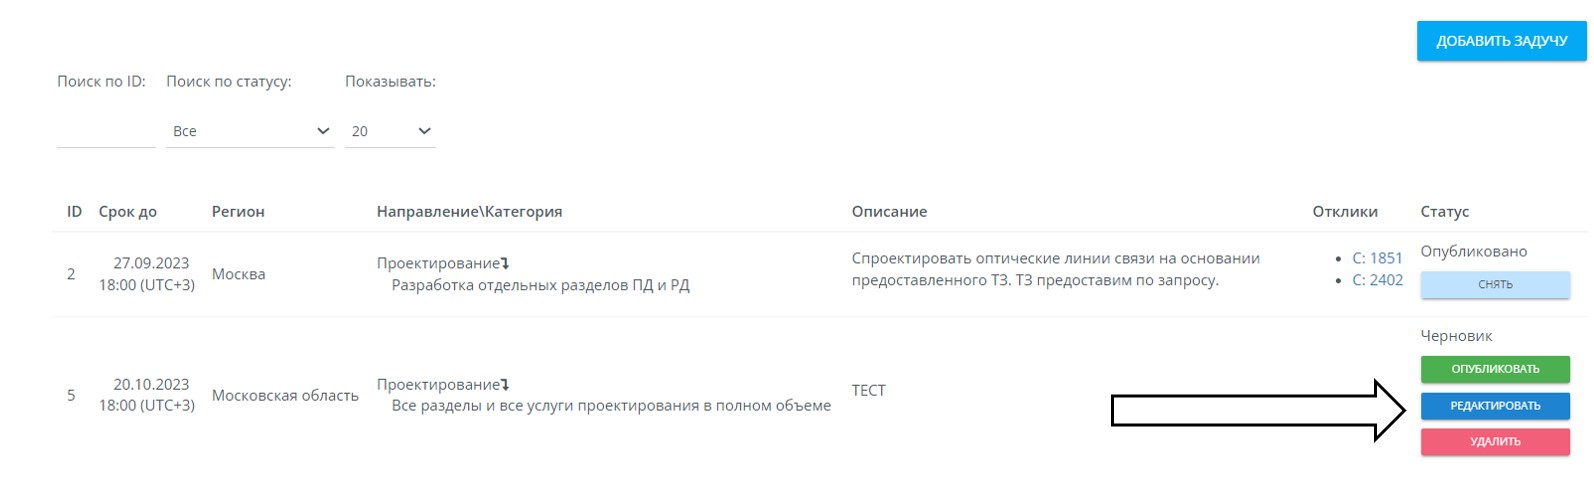Select the "Регион" column header
This screenshot has width=1594, height=495.
tap(238, 212)
